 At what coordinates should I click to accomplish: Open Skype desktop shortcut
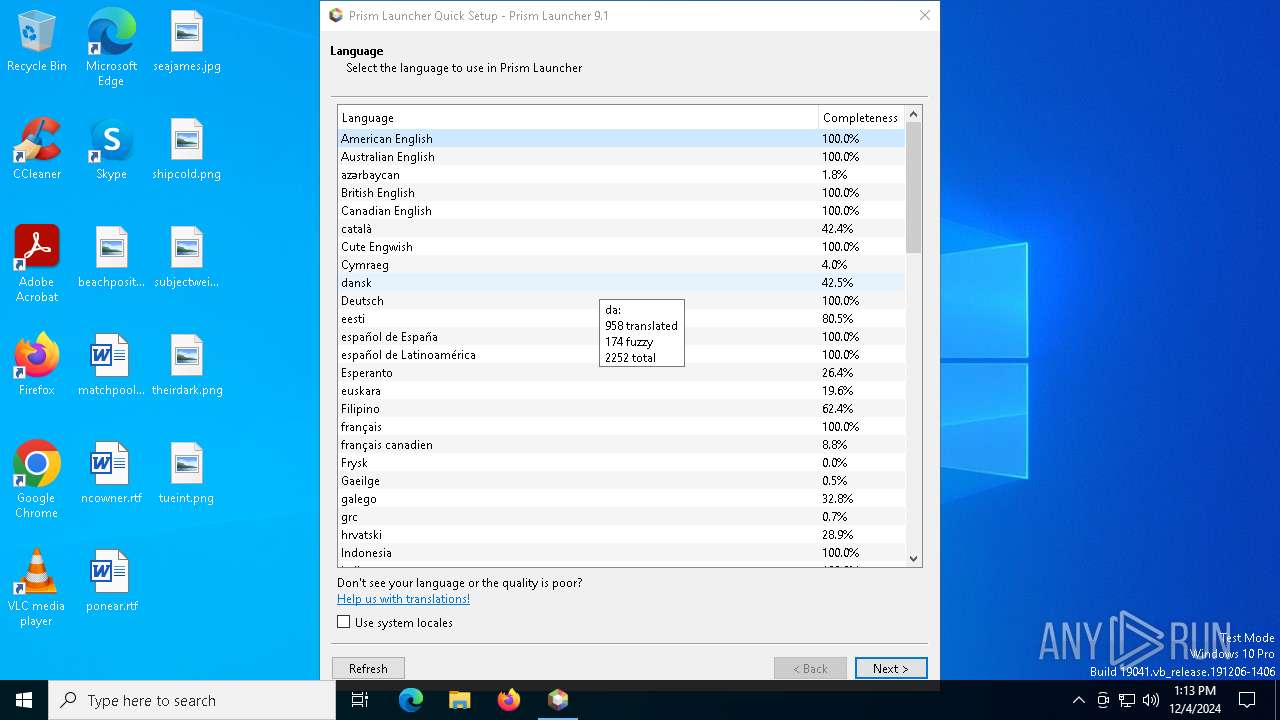[x=111, y=150]
